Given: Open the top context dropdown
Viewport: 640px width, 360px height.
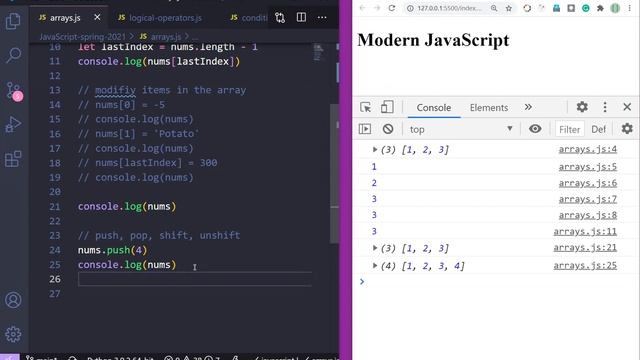Looking at the screenshot, I should tap(461, 129).
